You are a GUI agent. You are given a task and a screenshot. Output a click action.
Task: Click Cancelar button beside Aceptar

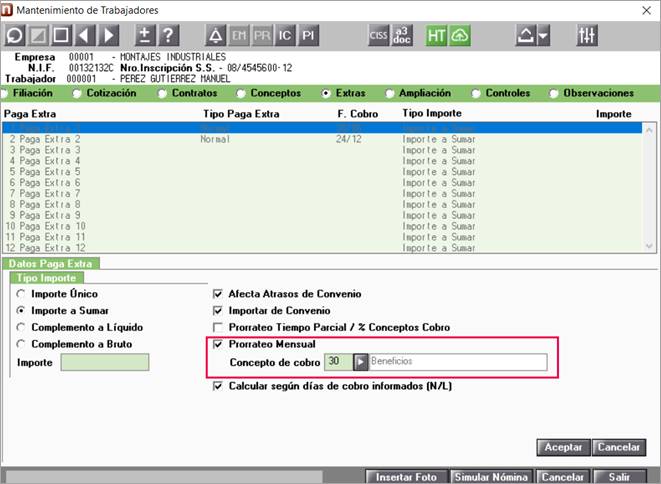pos(619,448)
